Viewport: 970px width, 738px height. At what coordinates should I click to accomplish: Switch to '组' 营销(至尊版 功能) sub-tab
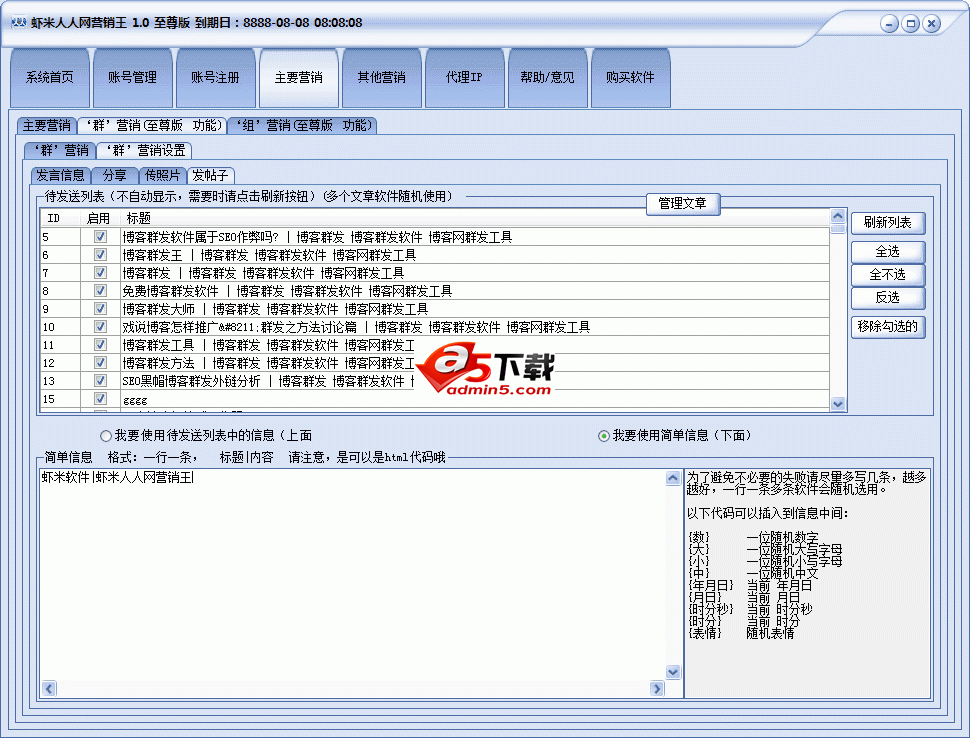tap(303, 126)
